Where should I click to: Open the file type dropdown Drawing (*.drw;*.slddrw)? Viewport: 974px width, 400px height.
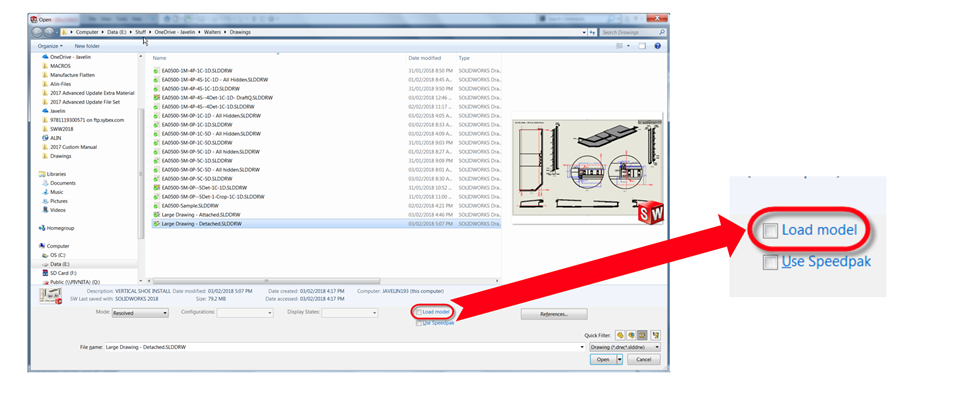pyautogui.click(x=624, y=347)
